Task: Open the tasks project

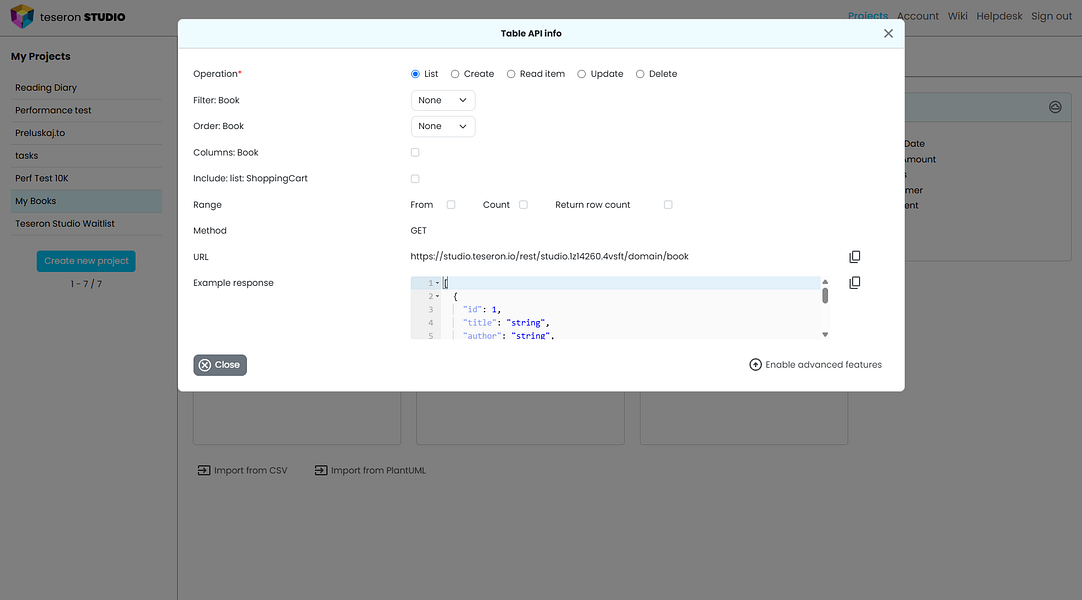Action: pyautogui.click(x=86, y=156)
